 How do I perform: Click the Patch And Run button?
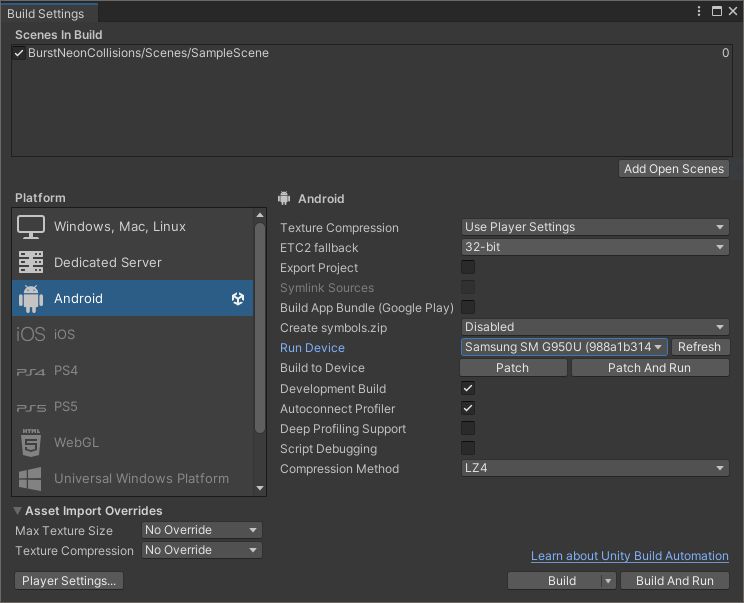point(650,368)
